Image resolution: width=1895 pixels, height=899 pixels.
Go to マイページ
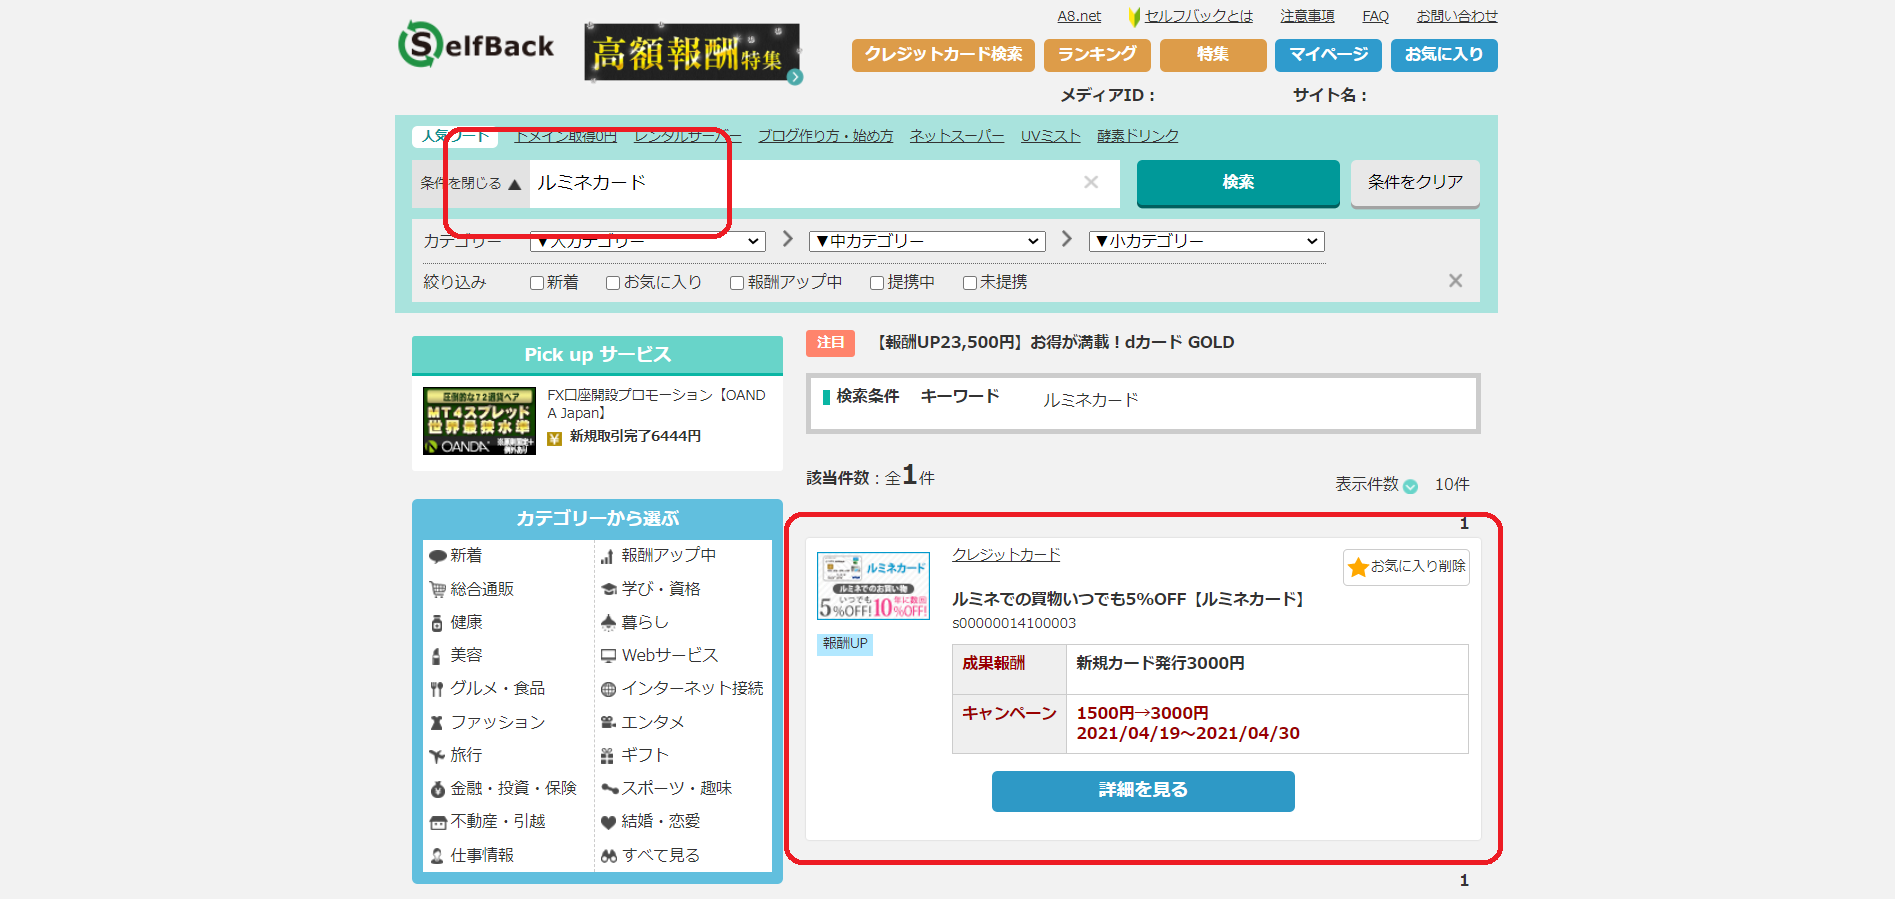tap(1328, 54)
